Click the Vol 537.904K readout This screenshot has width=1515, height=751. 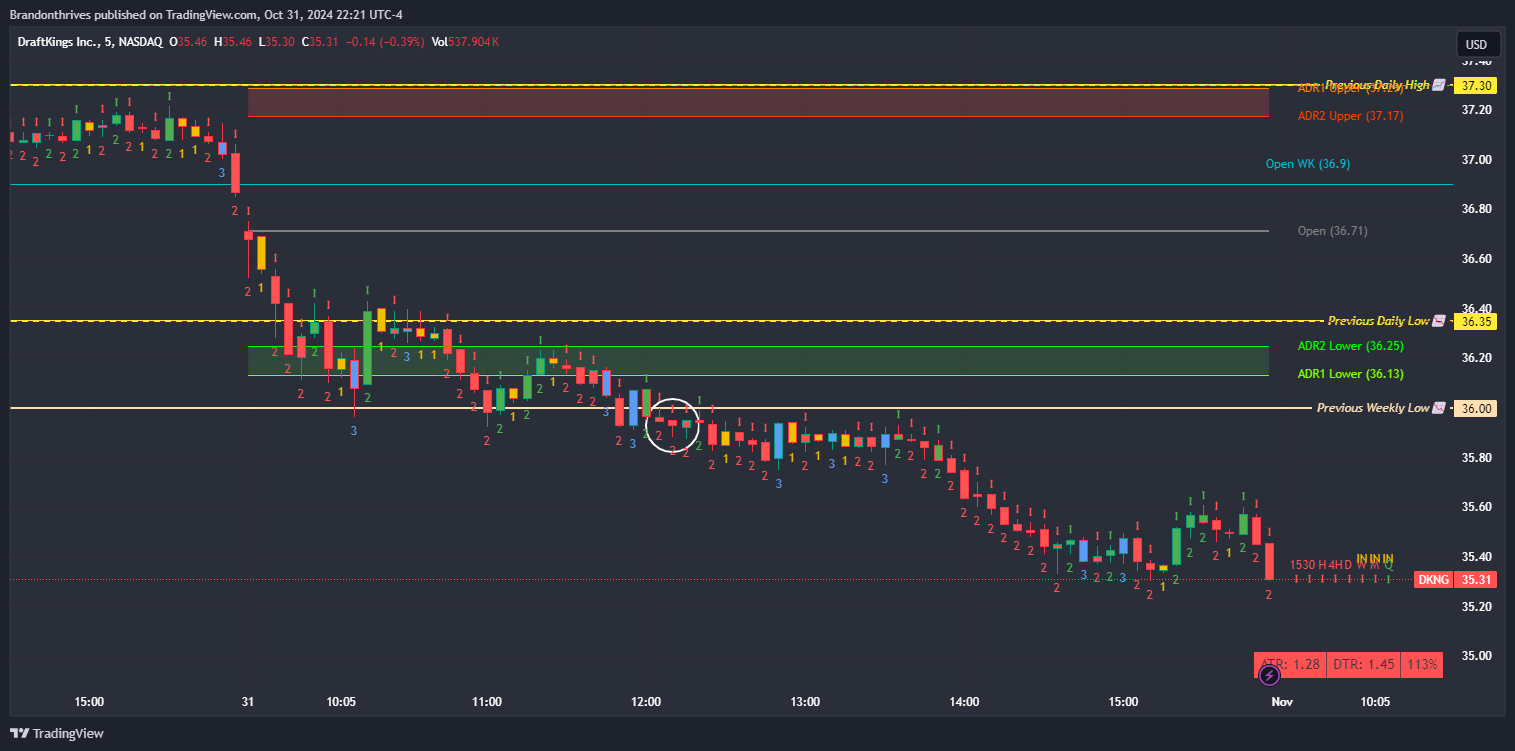click(x=465, y=42)
